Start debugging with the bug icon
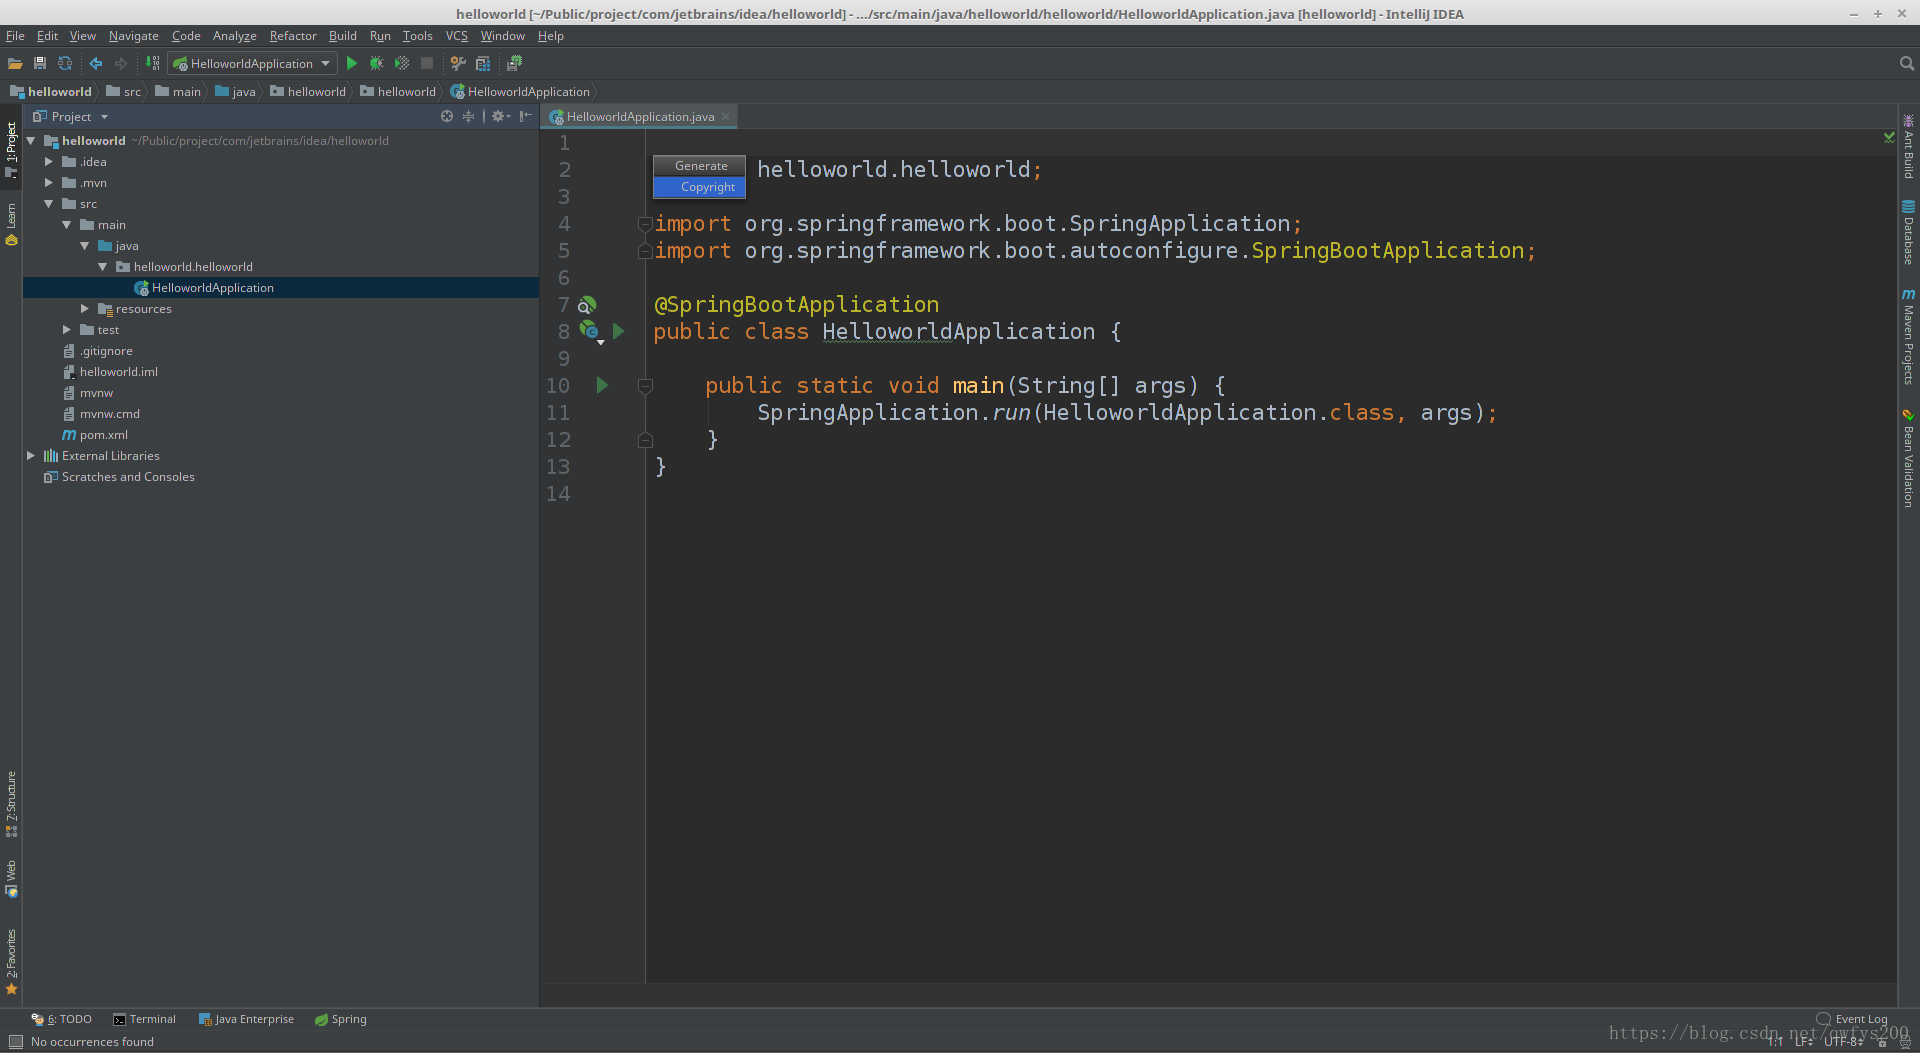The width and height of the screenshot is (1920, 1053). 377,63
